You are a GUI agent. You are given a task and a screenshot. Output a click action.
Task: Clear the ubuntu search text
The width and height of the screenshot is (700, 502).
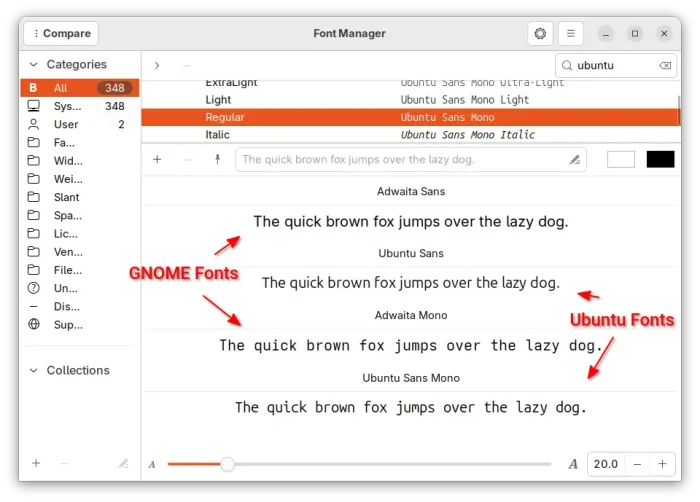665,66
